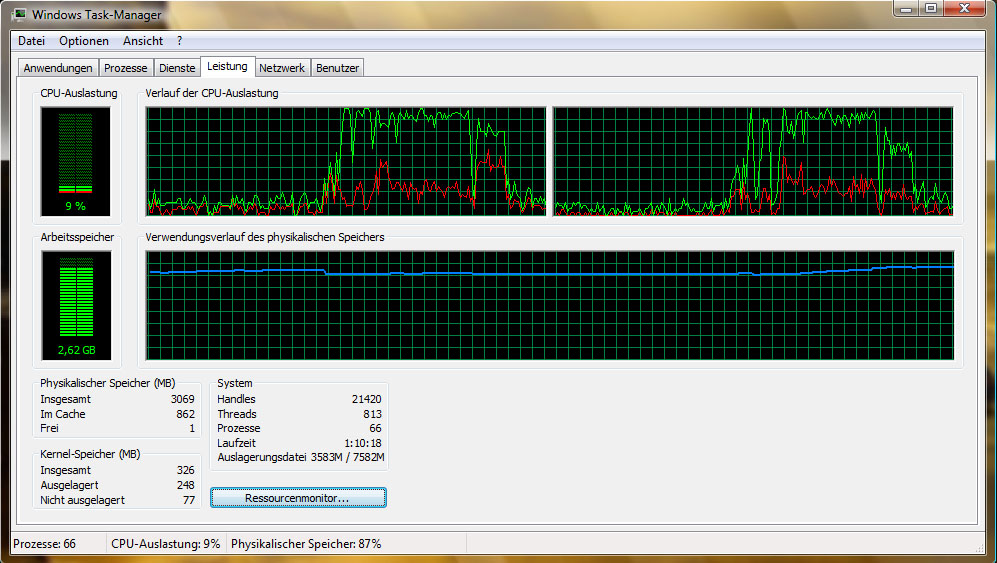Click the Ausgelagert value 248
Image resolution: width=997 pixels, height=563 pixels.
186,485
